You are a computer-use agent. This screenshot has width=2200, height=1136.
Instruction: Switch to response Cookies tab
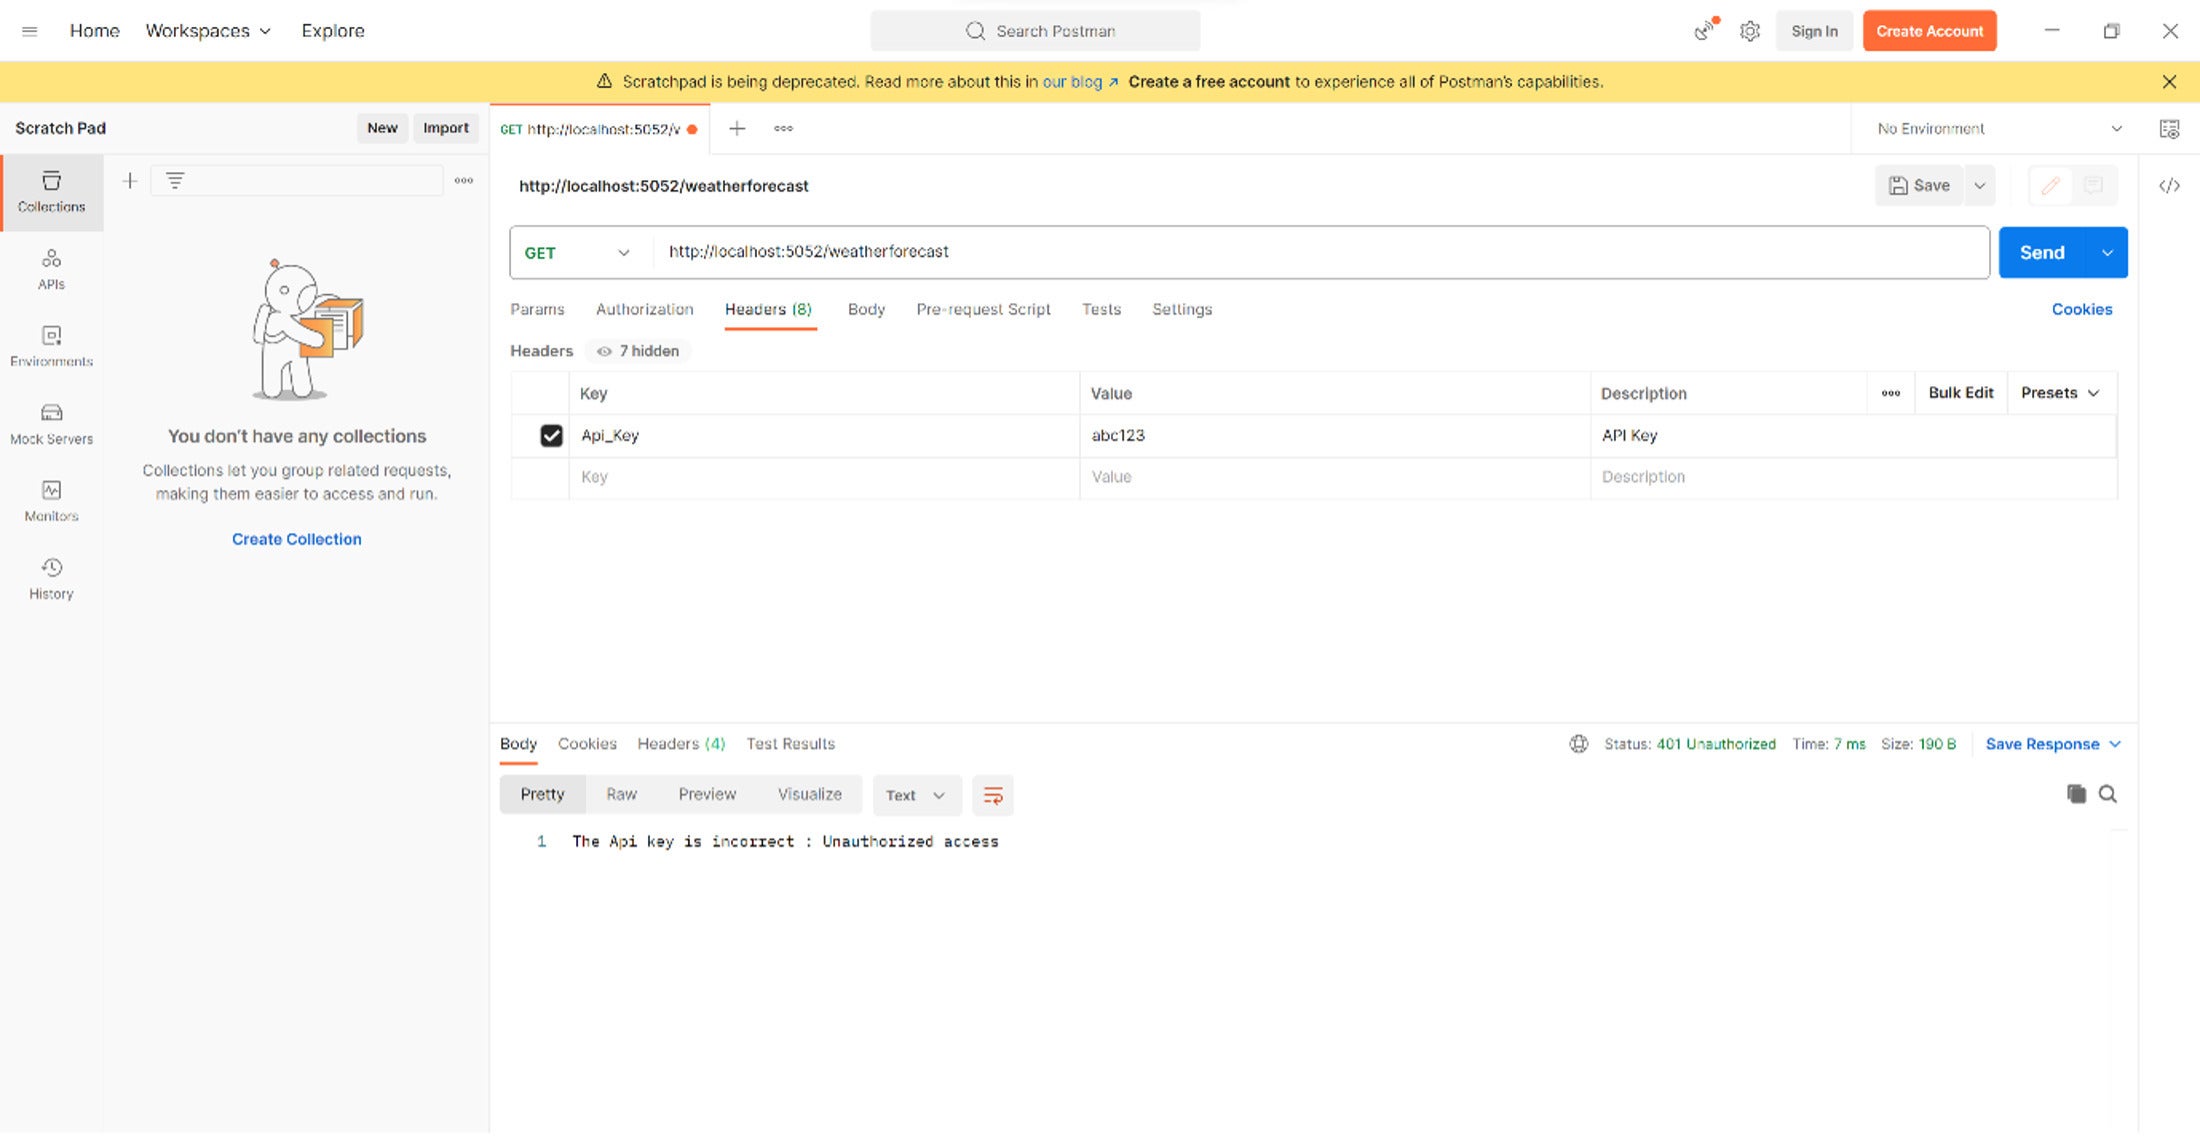tap(587, 744)
